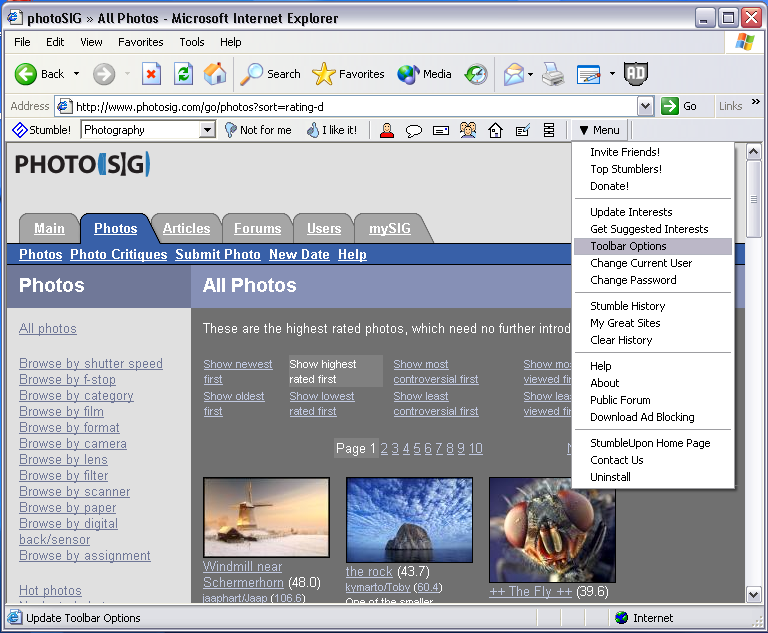The image size is (768, 633).
Task: Click the house icon in StumbleUpon toolbar
Action: (x=495, y=130)
